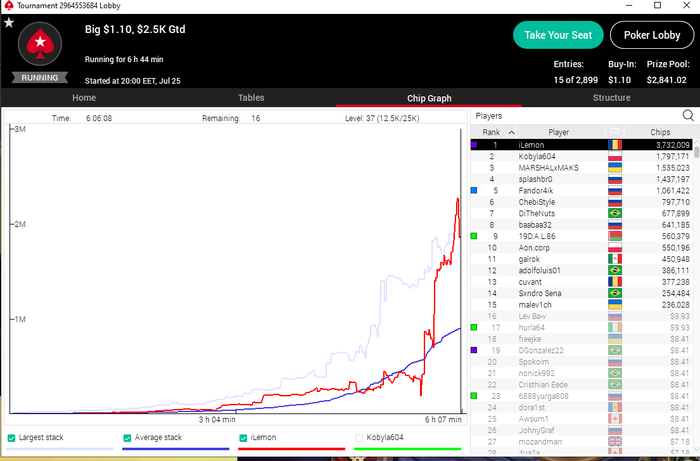Select iLemon row in players list

582,145
